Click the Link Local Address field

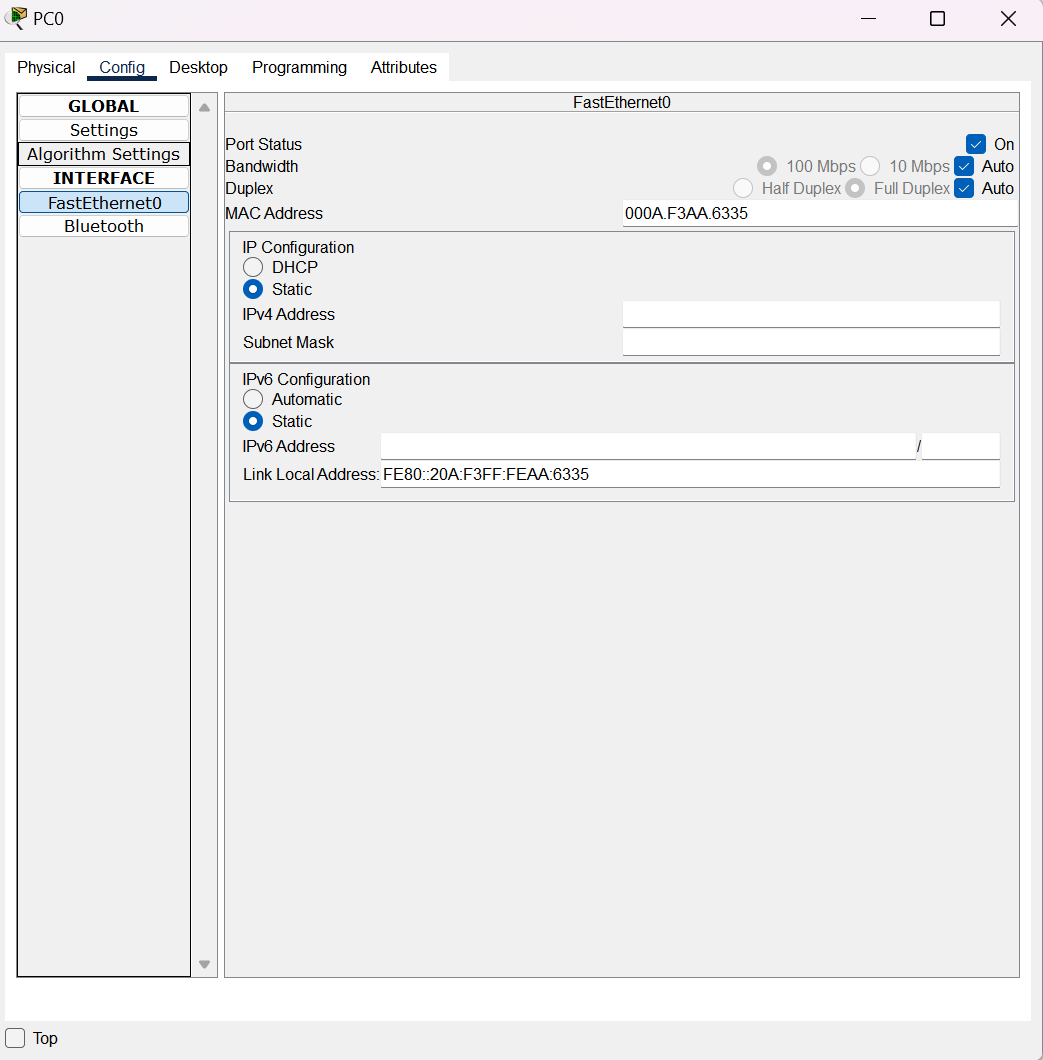690,475
